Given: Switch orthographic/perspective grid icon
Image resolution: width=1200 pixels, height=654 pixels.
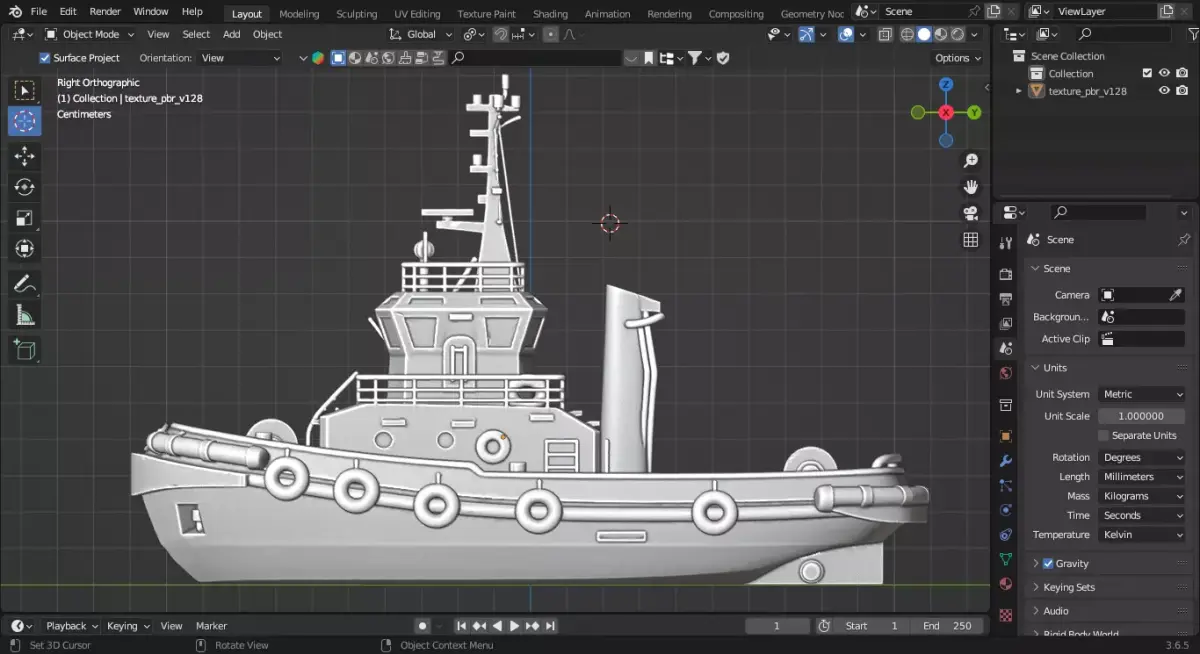Looking at the screenshot, I should coord(970,240).
